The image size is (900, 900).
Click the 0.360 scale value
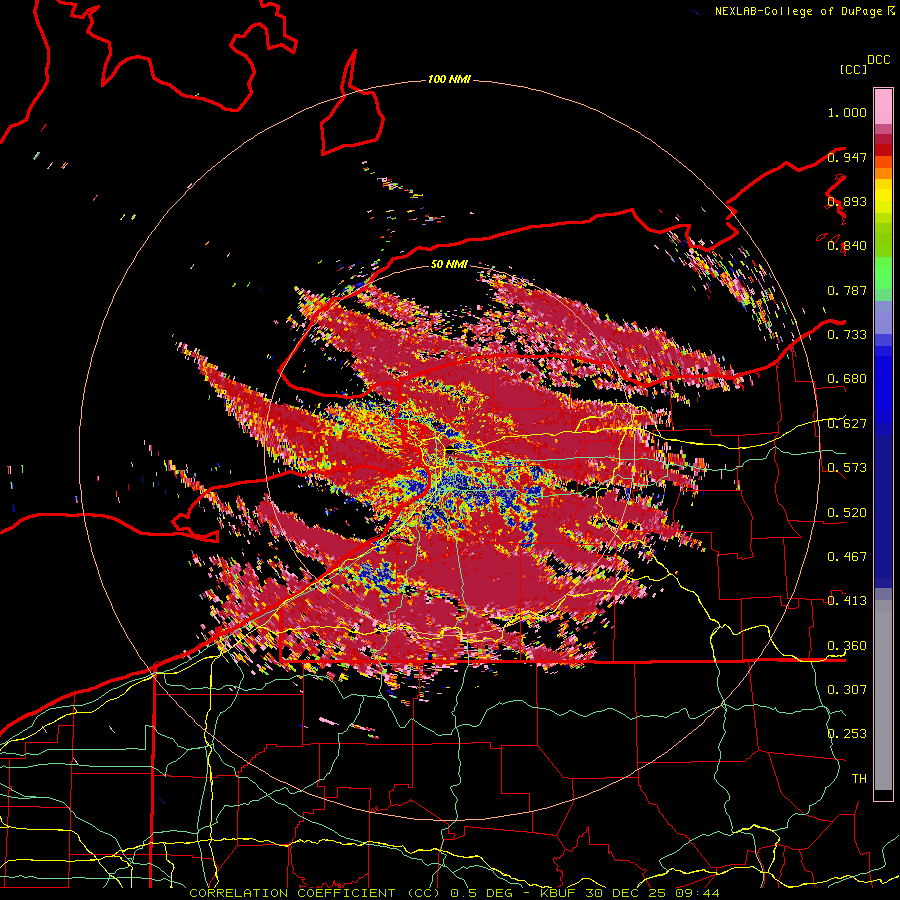coord(847,645)
